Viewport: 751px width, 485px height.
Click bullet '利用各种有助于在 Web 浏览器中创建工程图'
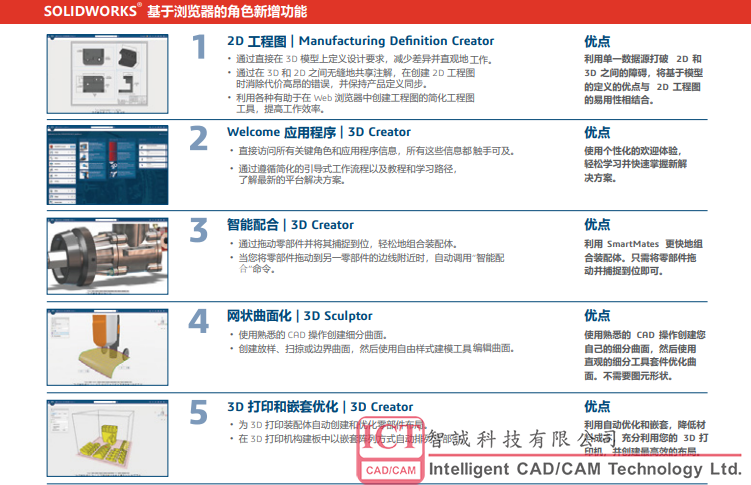pos(355,103)
